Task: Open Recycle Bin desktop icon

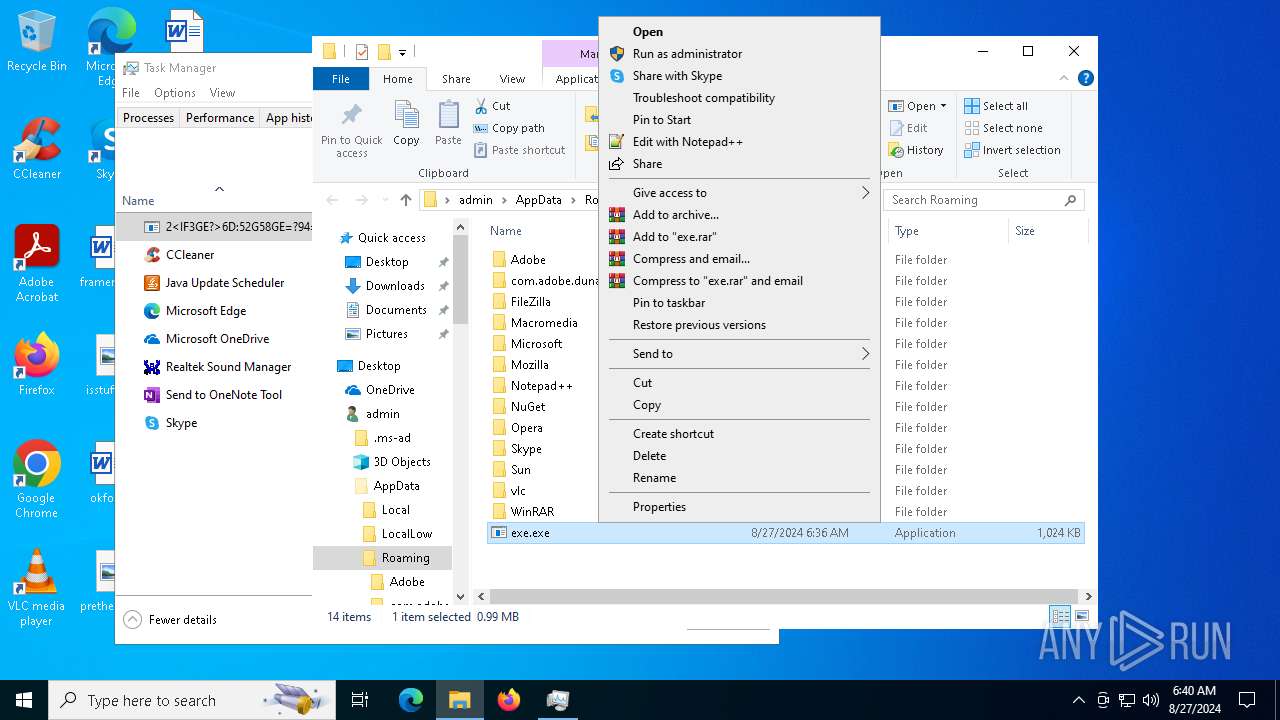Action: coord(36,42)
